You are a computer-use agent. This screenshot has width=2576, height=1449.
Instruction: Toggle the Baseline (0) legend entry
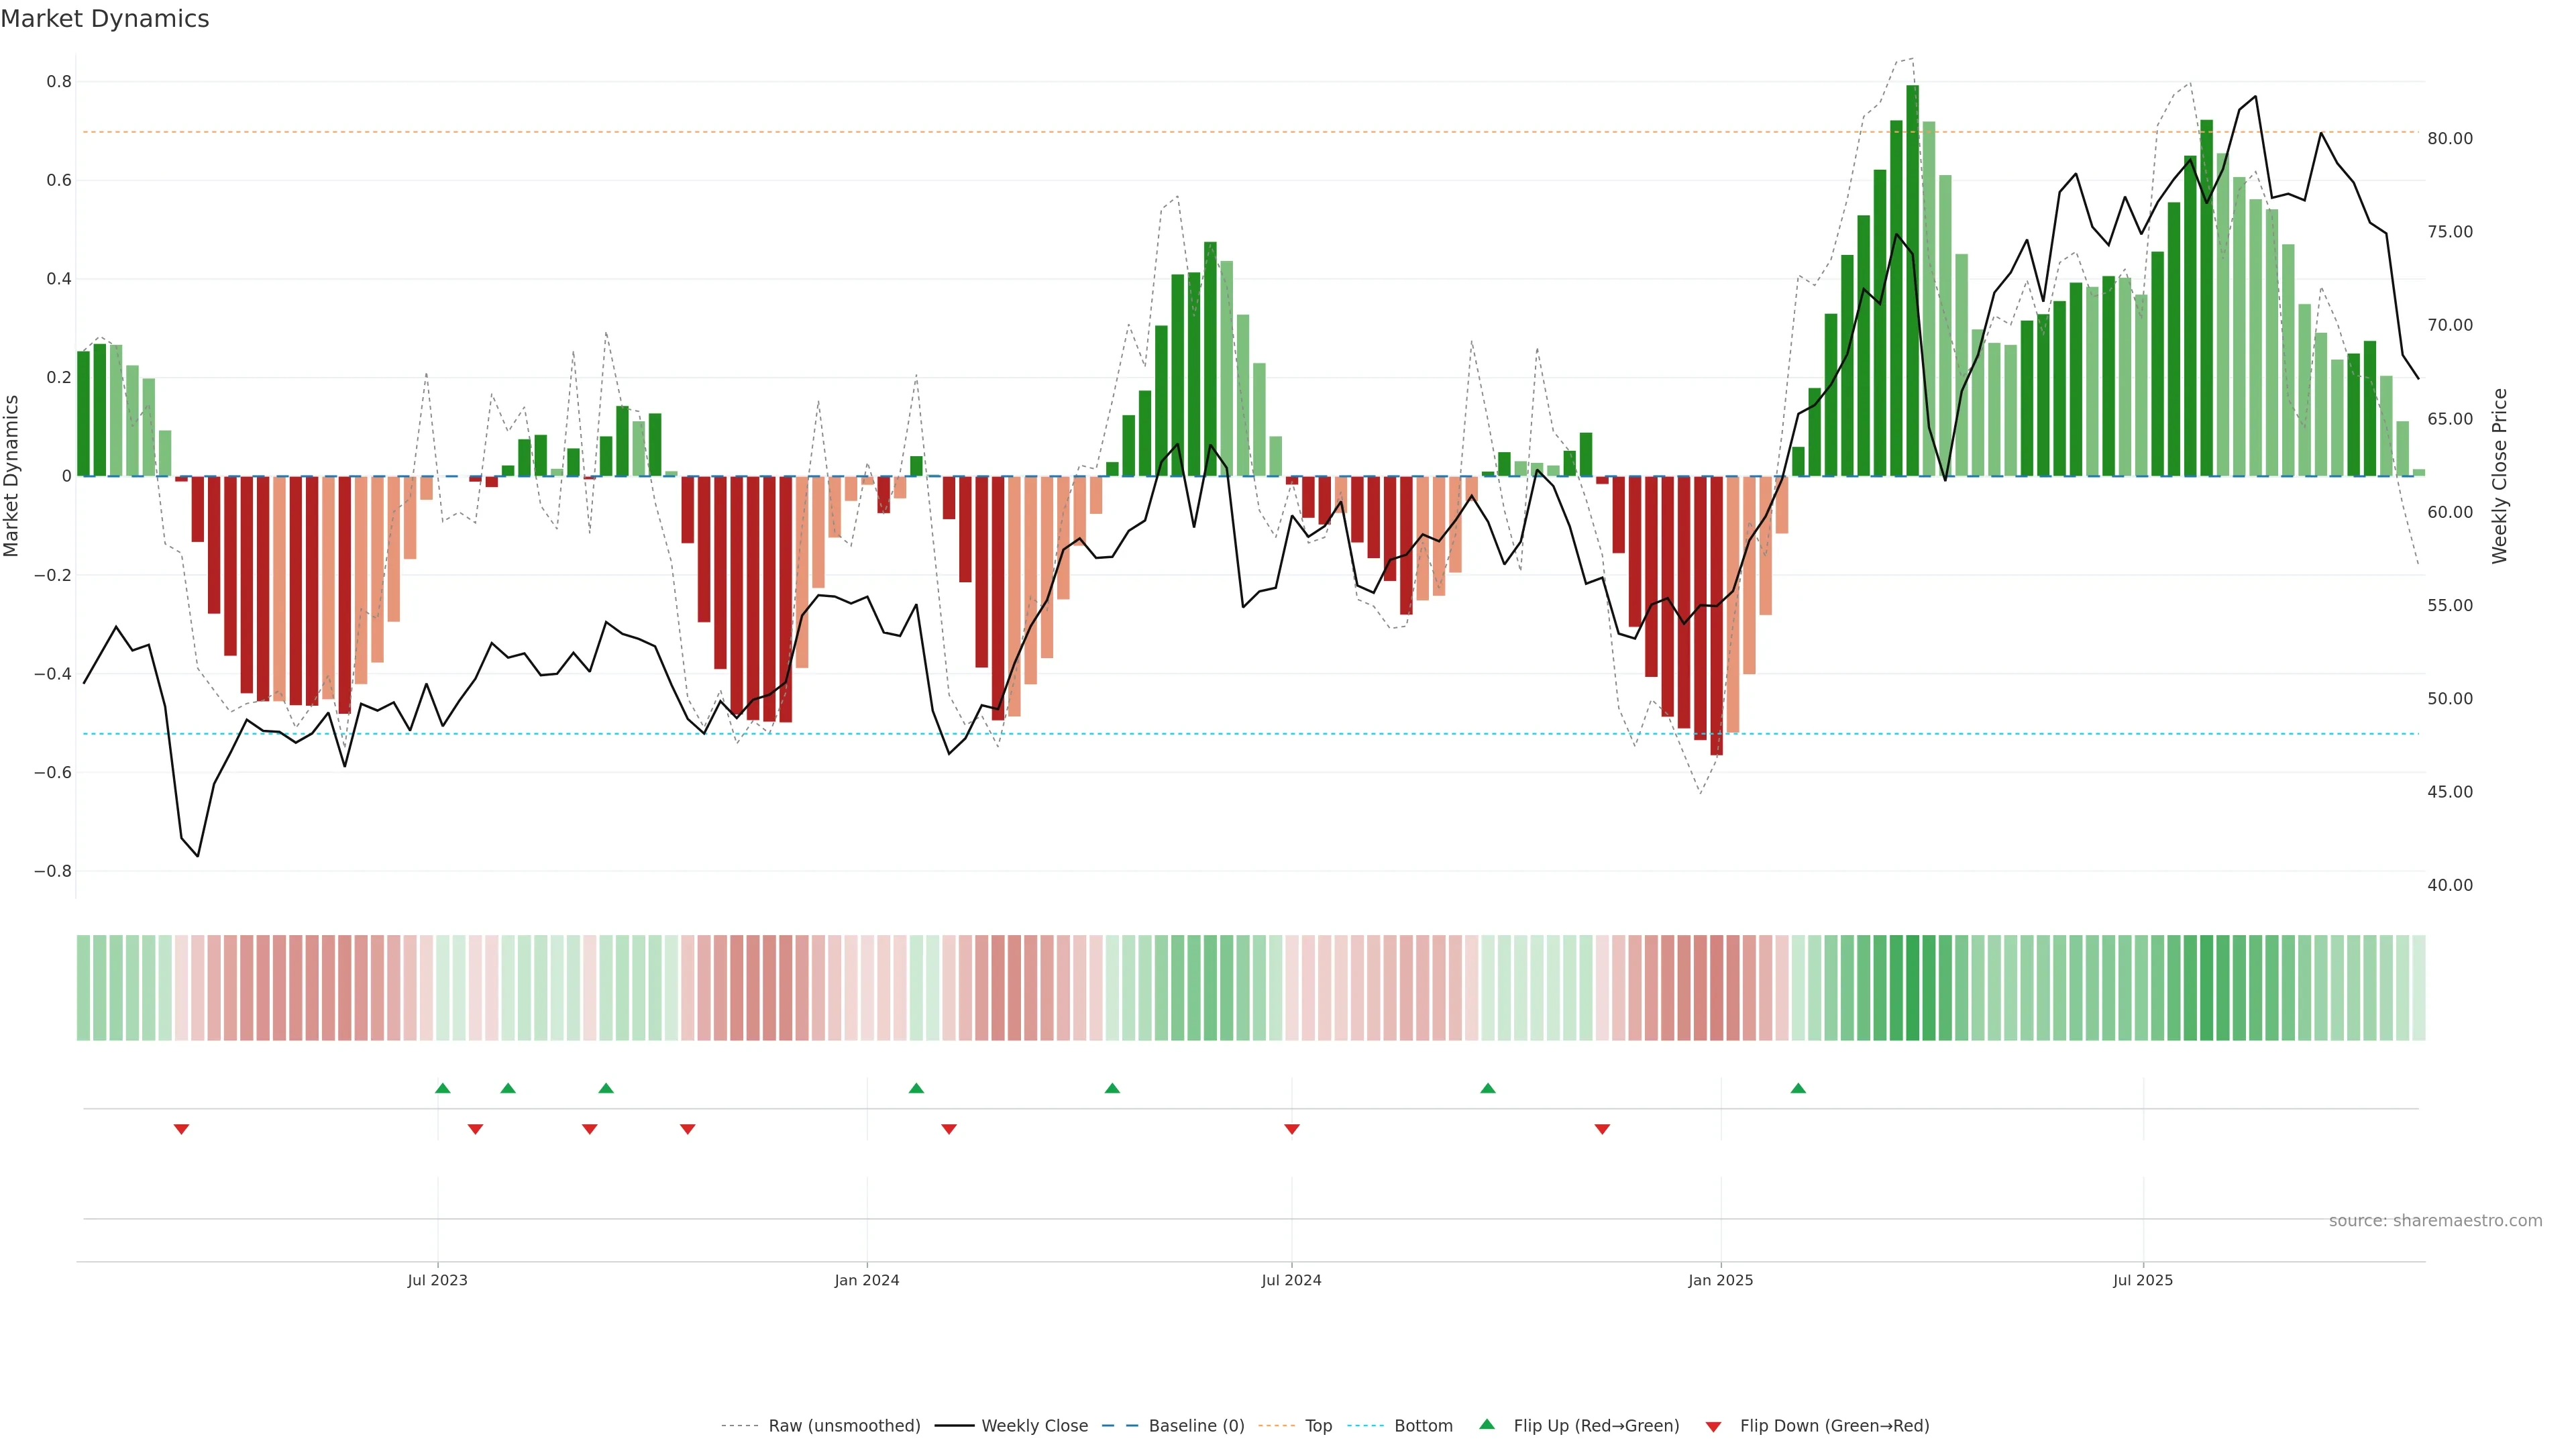pyautogui.click(x=1196, y=1425)
